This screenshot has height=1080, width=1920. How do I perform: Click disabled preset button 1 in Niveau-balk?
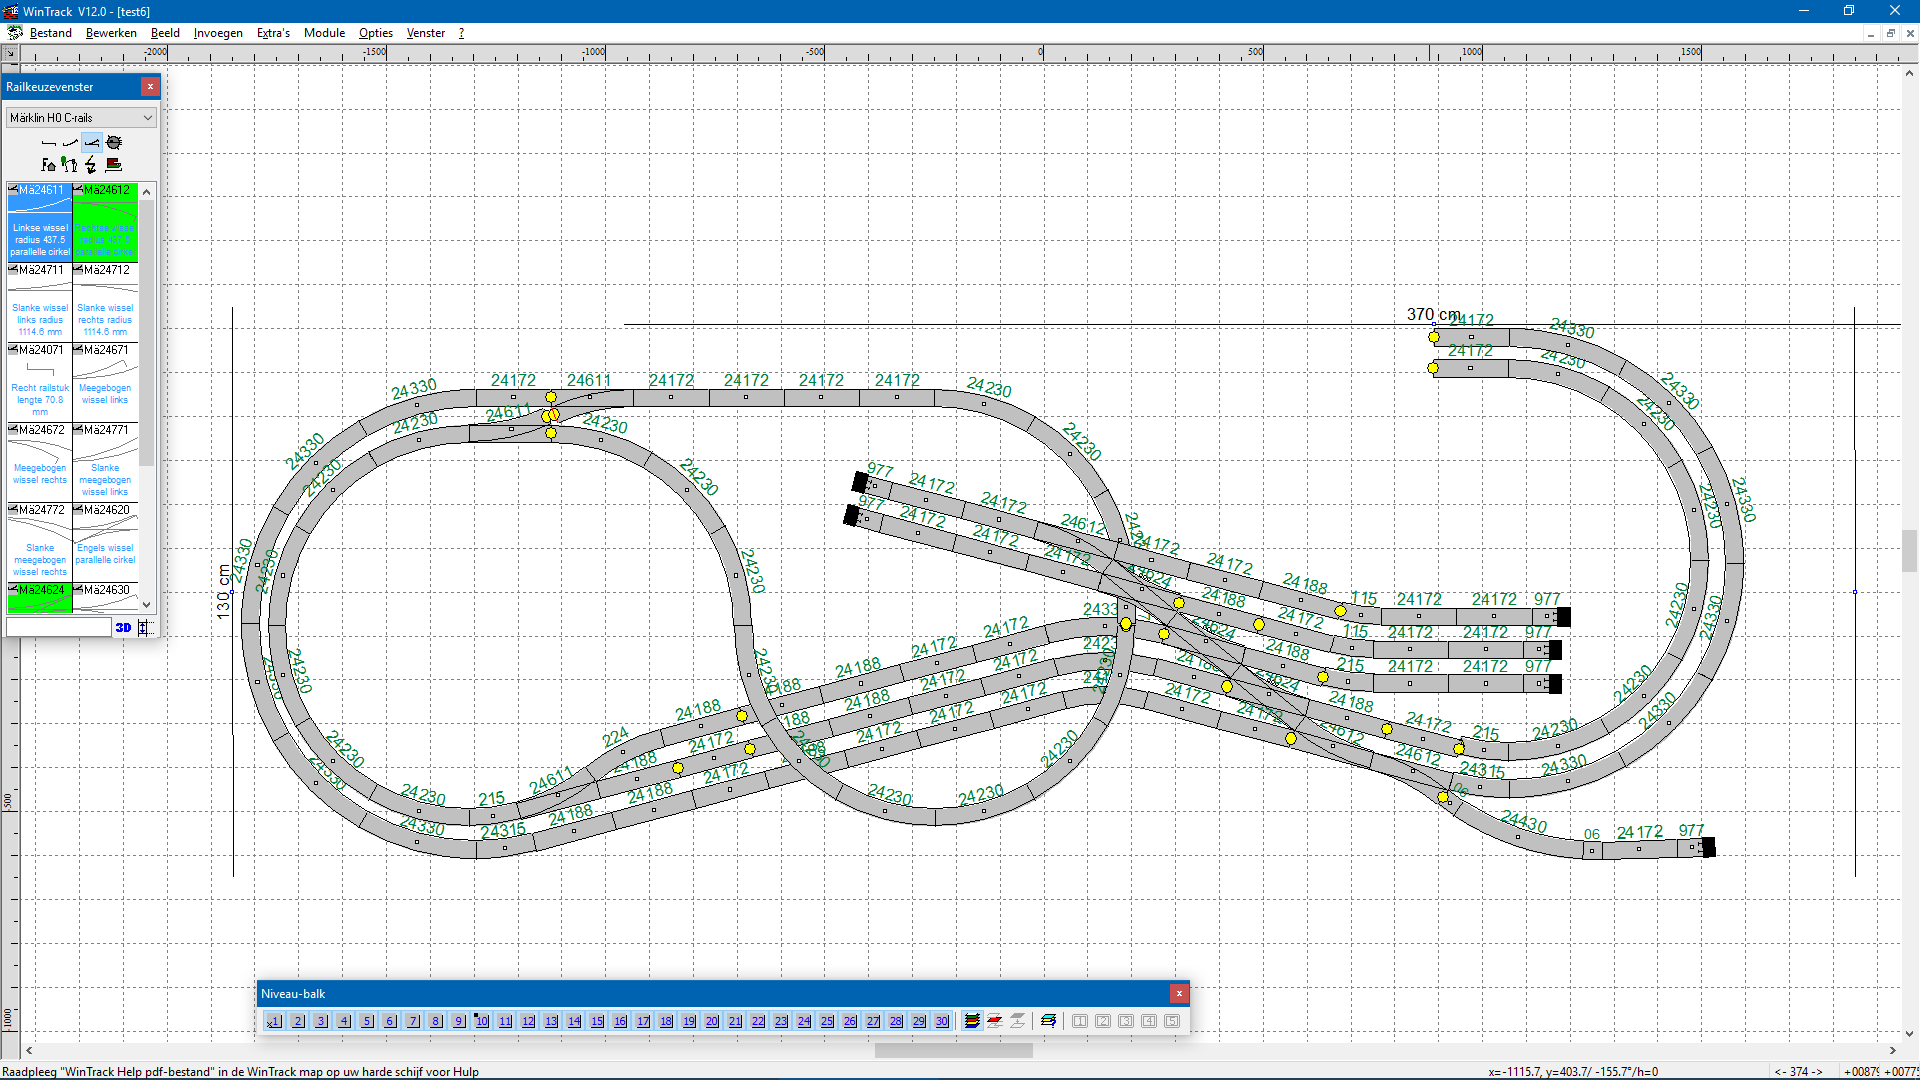pyautogui.click(x=1080, y=1021)
